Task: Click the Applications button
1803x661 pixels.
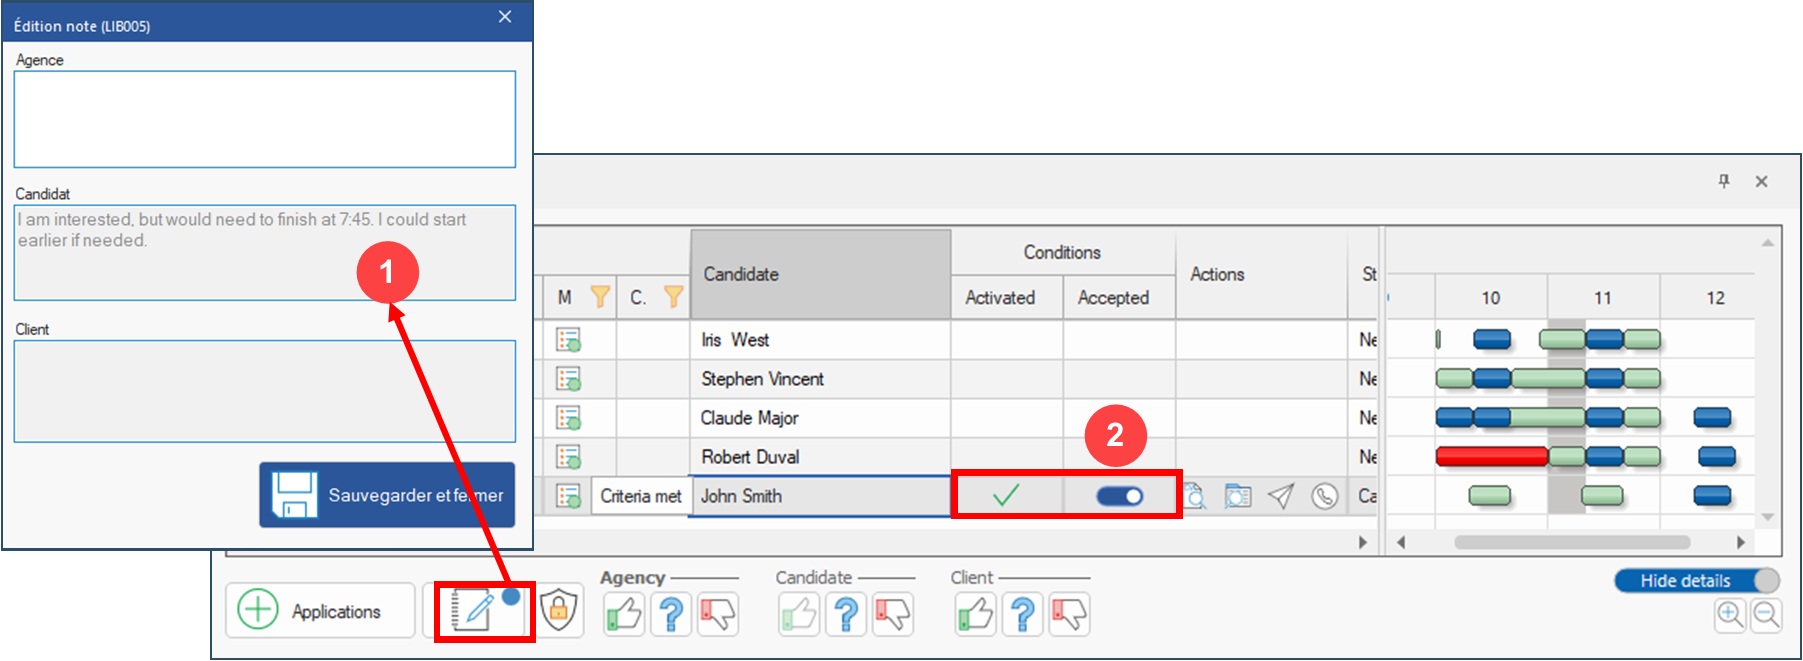Action: (x=320, y=611)
